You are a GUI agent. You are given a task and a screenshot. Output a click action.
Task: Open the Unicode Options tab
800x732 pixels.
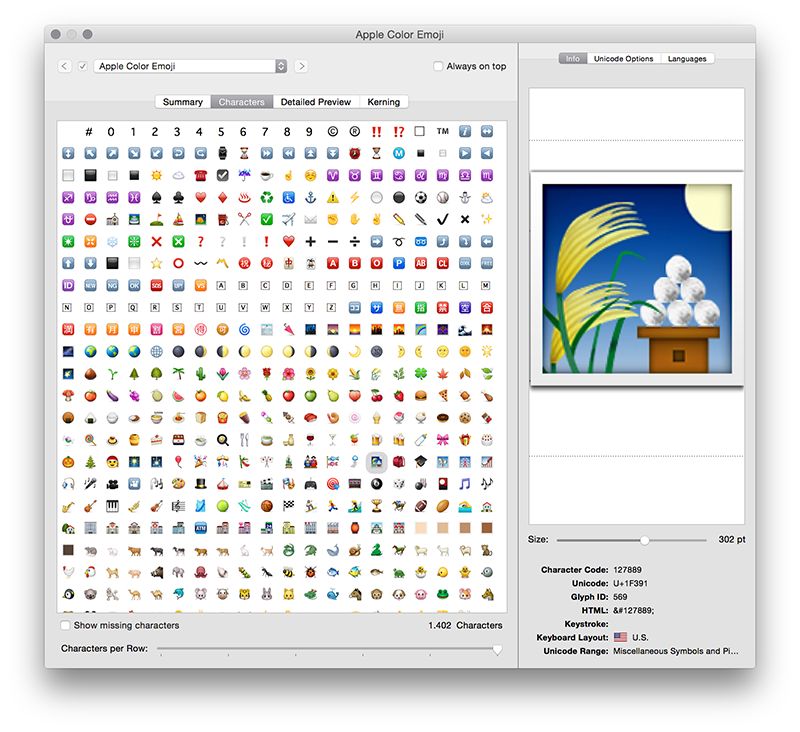623,59
